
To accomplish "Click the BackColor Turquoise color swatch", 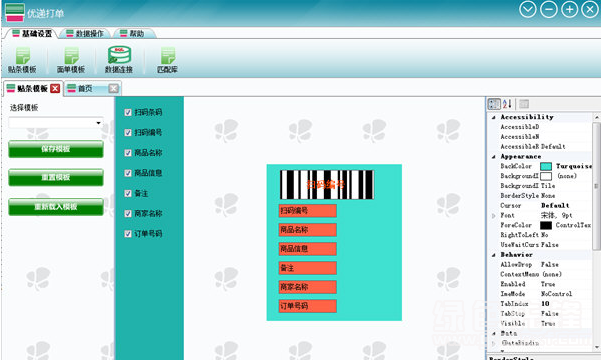I will pyautogui.click(x=546, y=166).
